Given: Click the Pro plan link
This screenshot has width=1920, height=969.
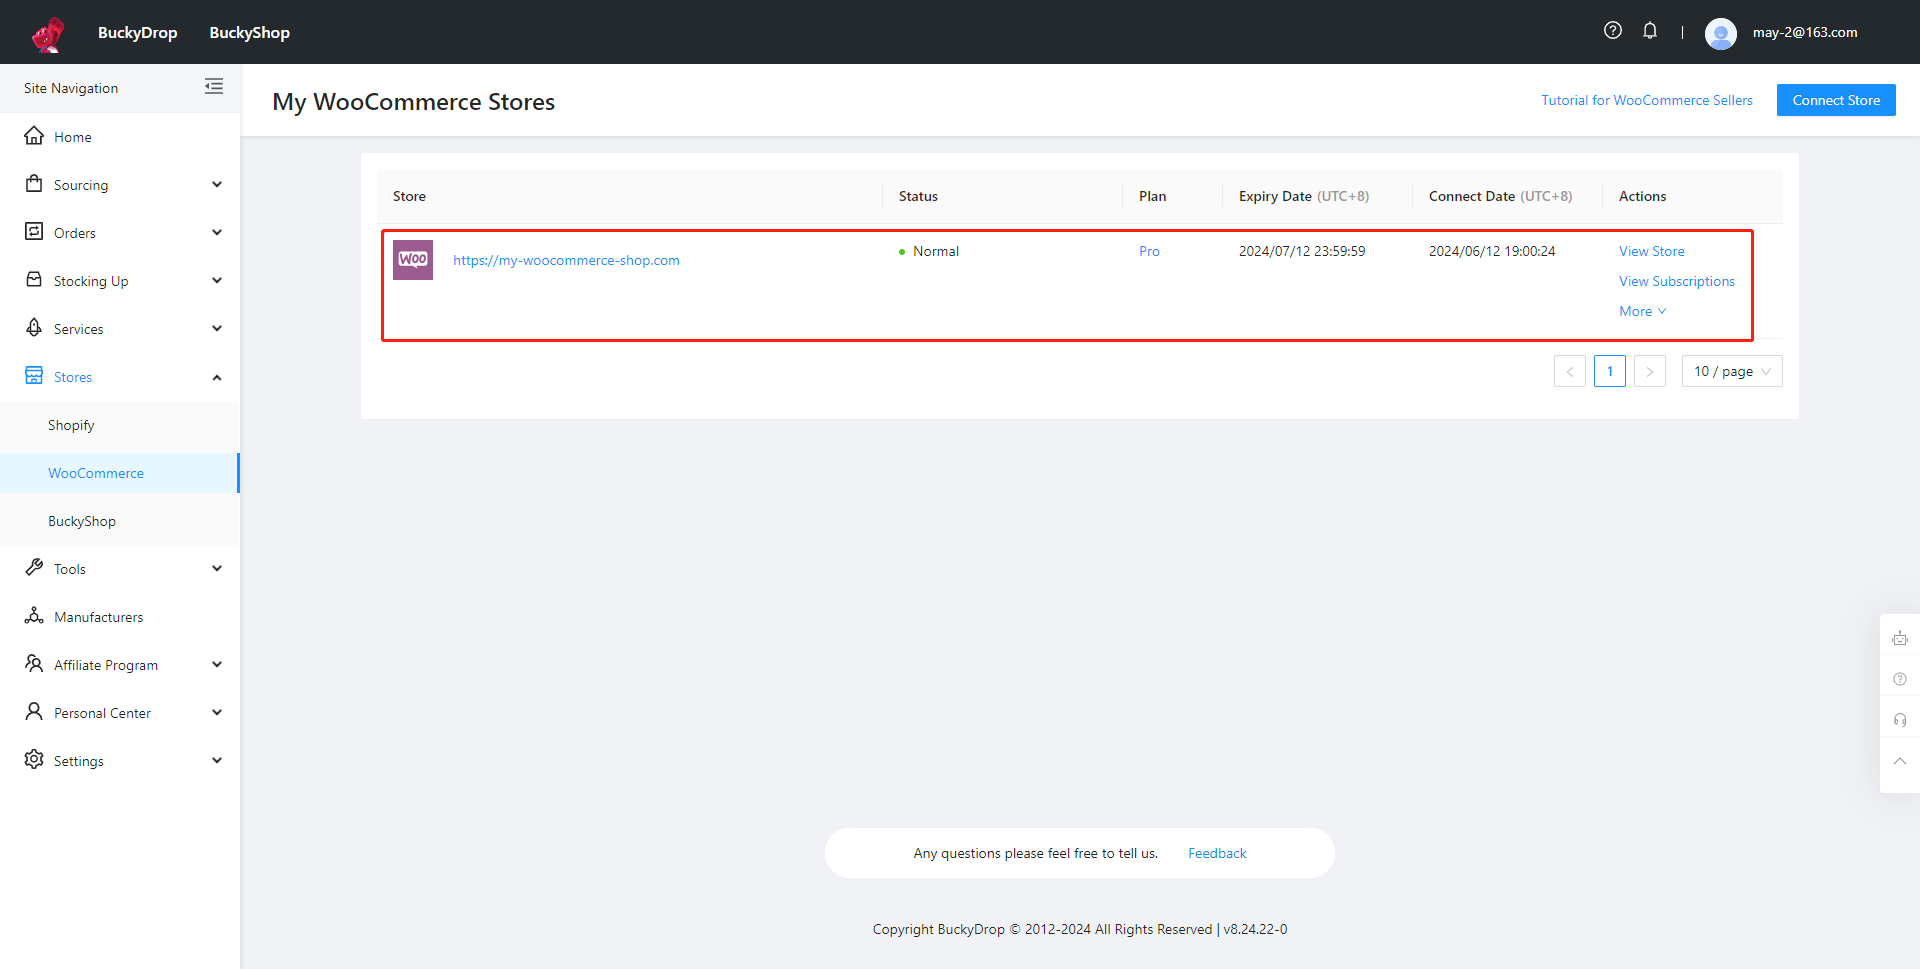Looking at the screenshot, I should tap(1149, 251).
